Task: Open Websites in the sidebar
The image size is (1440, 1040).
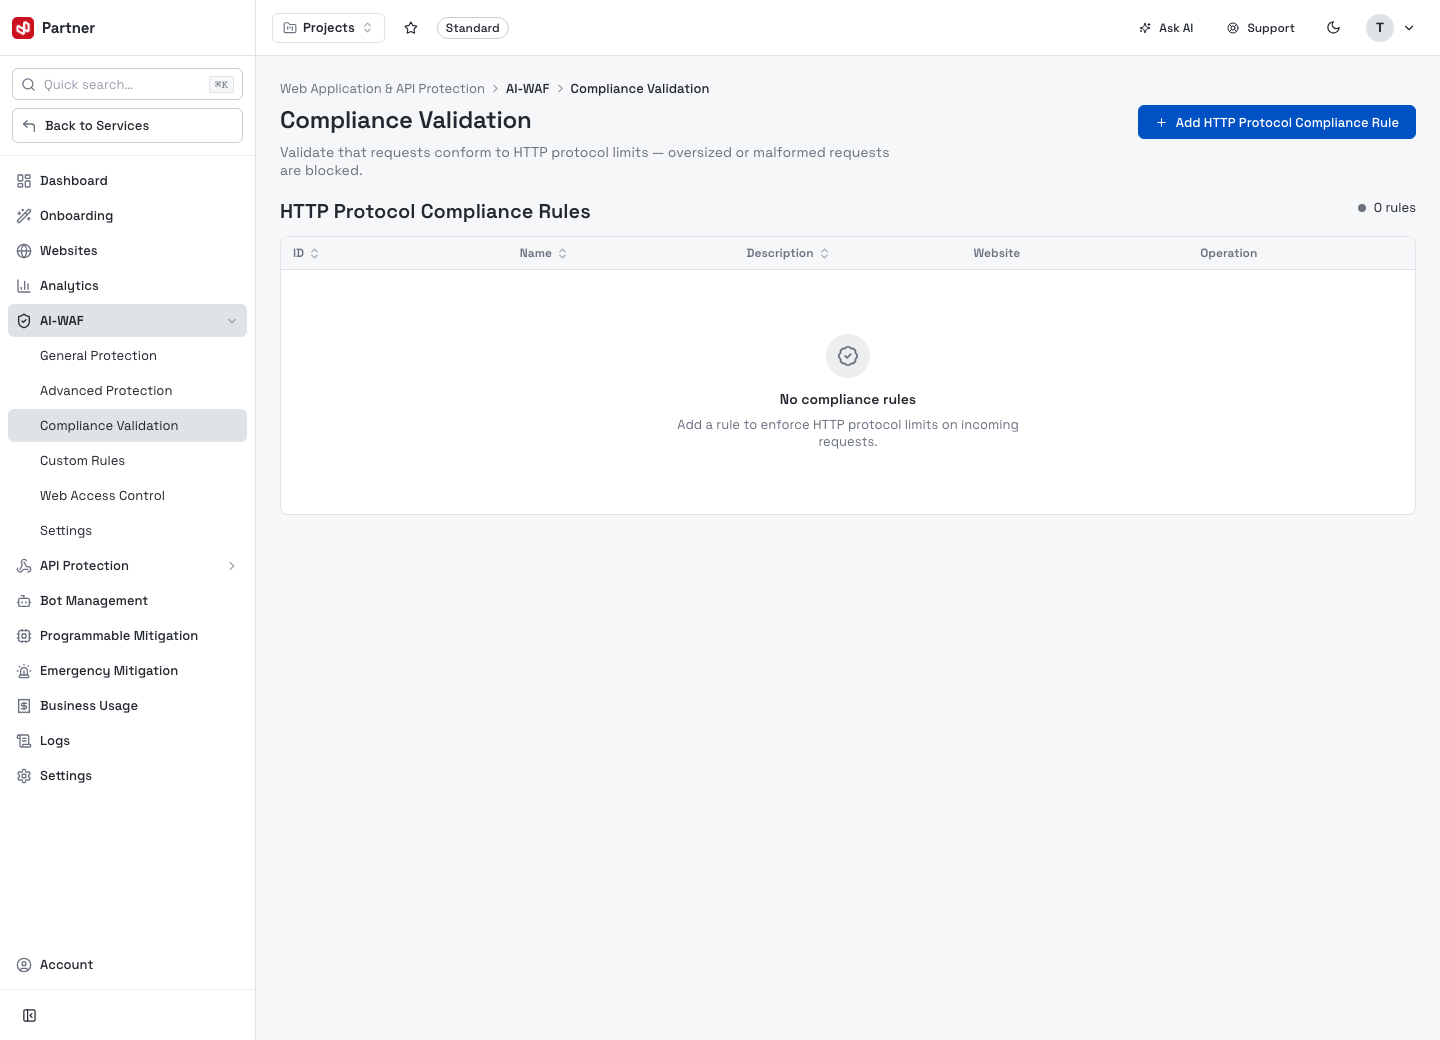Action: coord(127,251)
